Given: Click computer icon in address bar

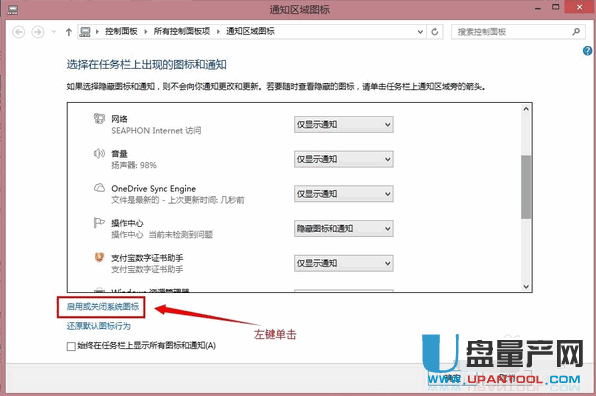Looking at the screenshot, I should [85, 32].
